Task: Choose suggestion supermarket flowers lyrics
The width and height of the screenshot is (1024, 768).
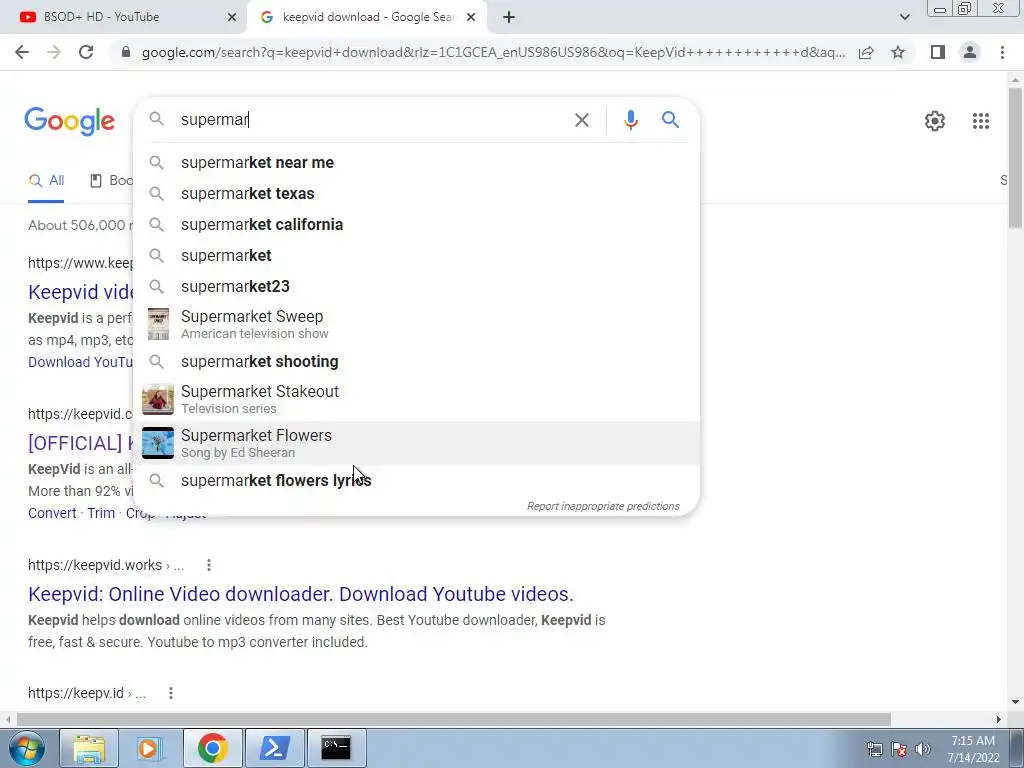Action: [x=417, y=481]
